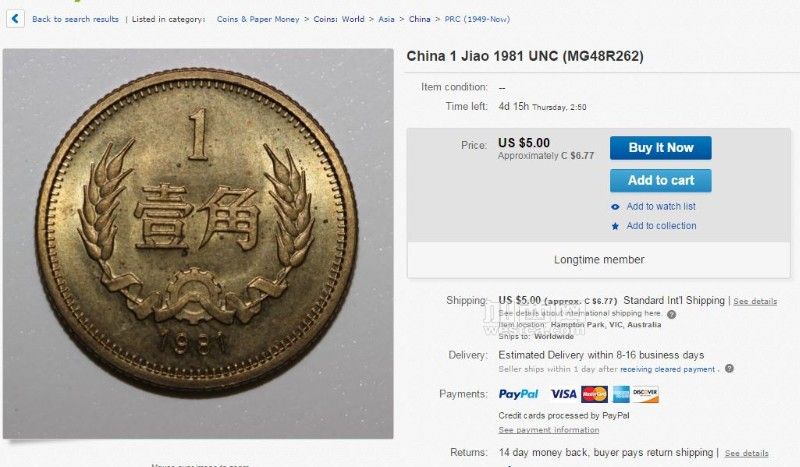
Task: Click the Add to cart button
Action: click(x=661, y=181)
